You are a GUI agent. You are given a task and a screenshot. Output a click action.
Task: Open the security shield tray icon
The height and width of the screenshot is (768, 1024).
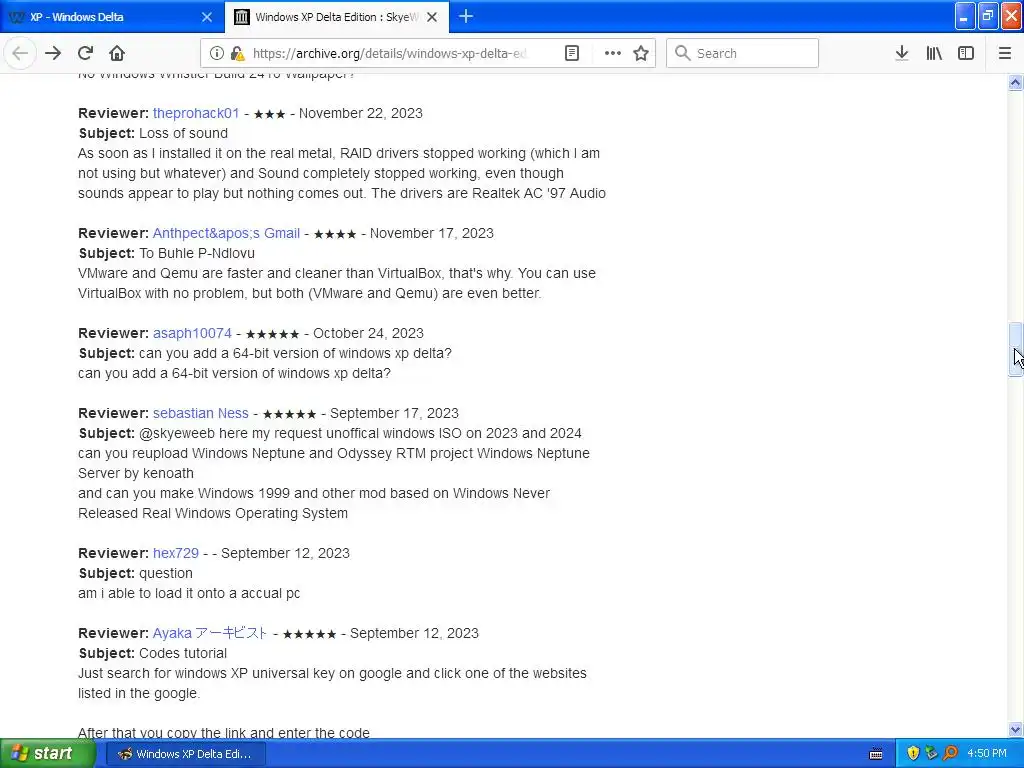[x=913, y=754]
